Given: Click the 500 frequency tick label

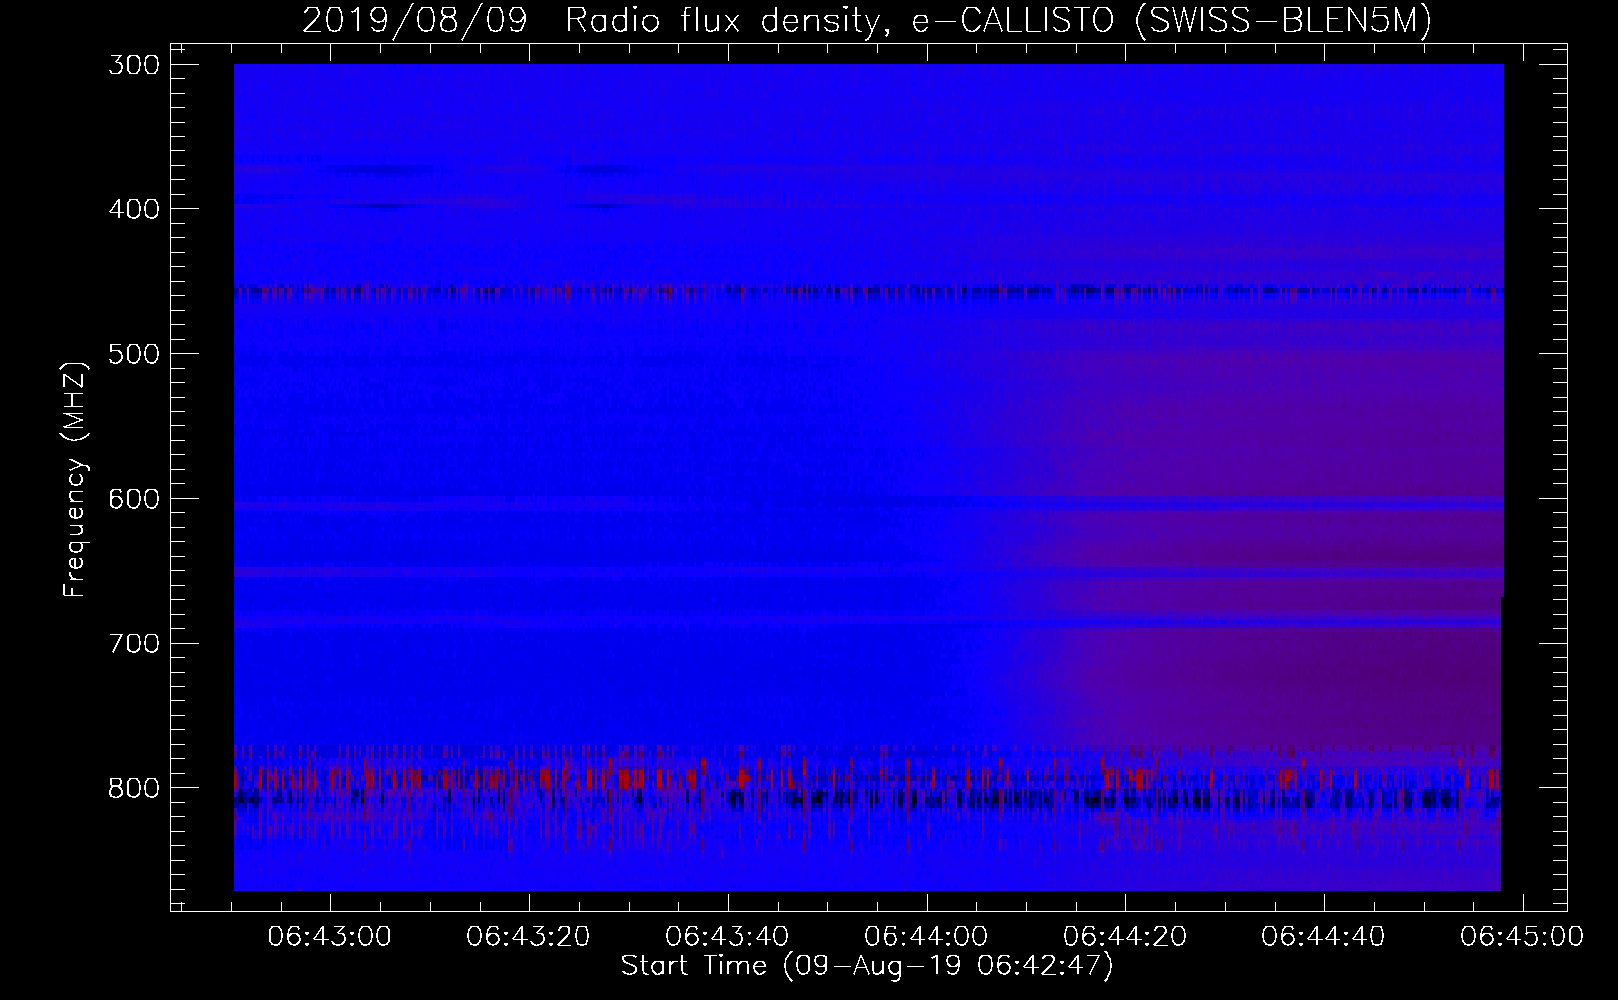Looking at the screenshot, I should point(132,353).
